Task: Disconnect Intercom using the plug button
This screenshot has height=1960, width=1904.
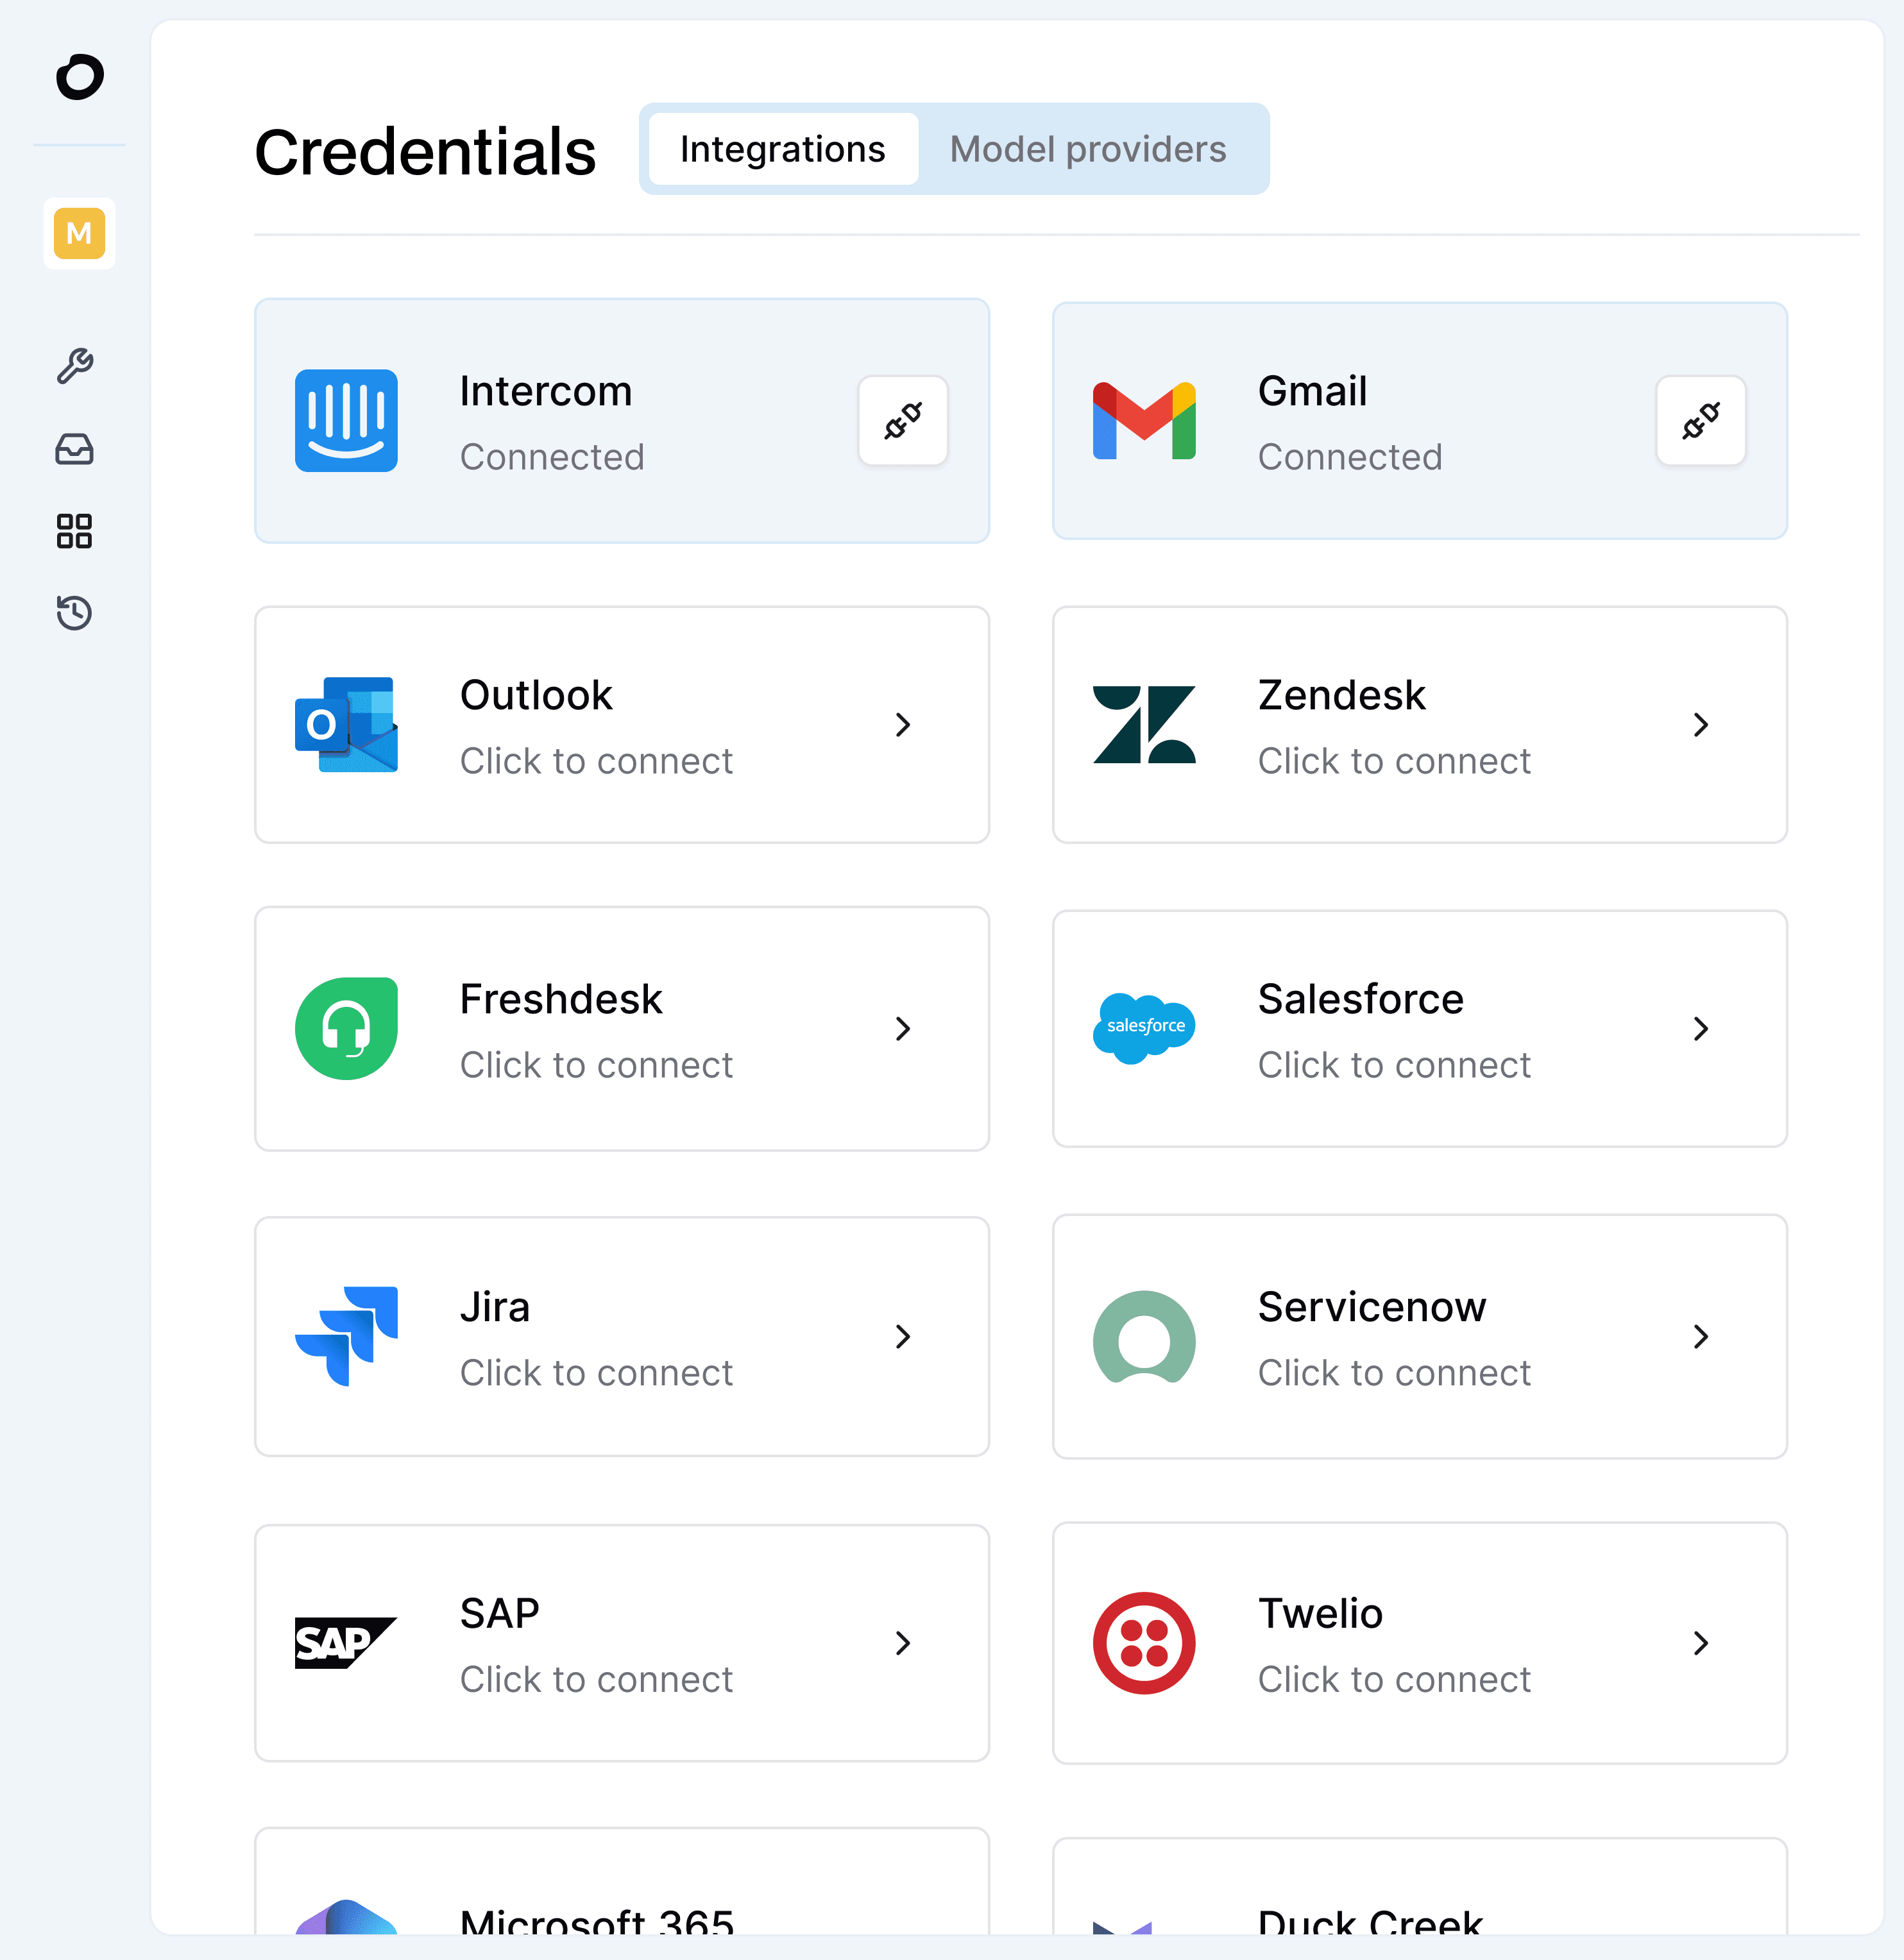Action: pos(902,421)
